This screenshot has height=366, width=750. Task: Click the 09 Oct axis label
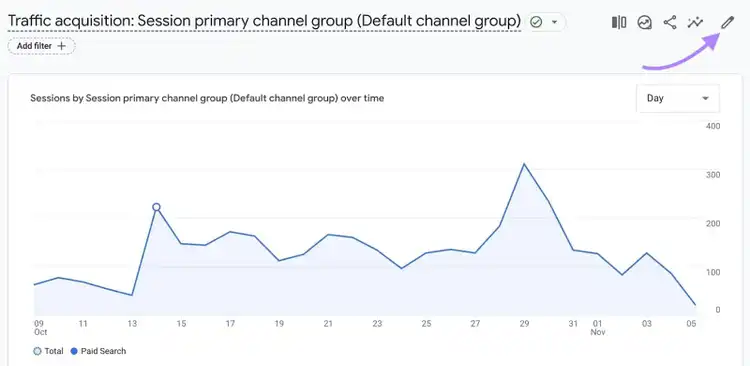40,328
